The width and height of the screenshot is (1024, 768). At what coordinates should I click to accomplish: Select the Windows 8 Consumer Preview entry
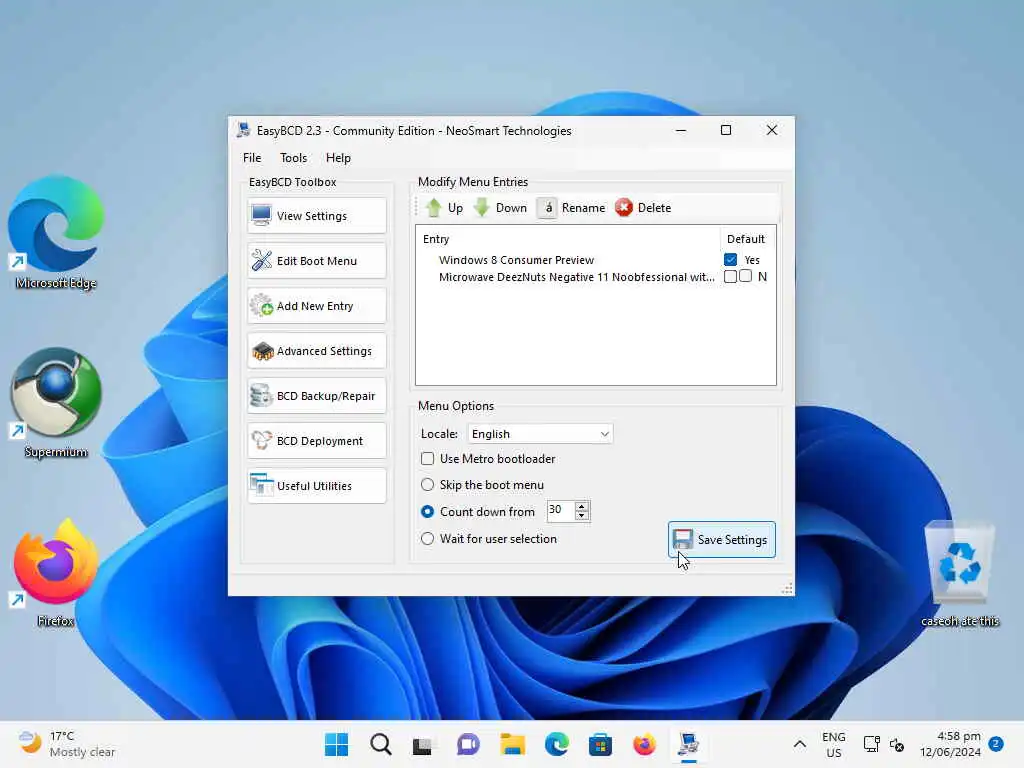(516, 260)
